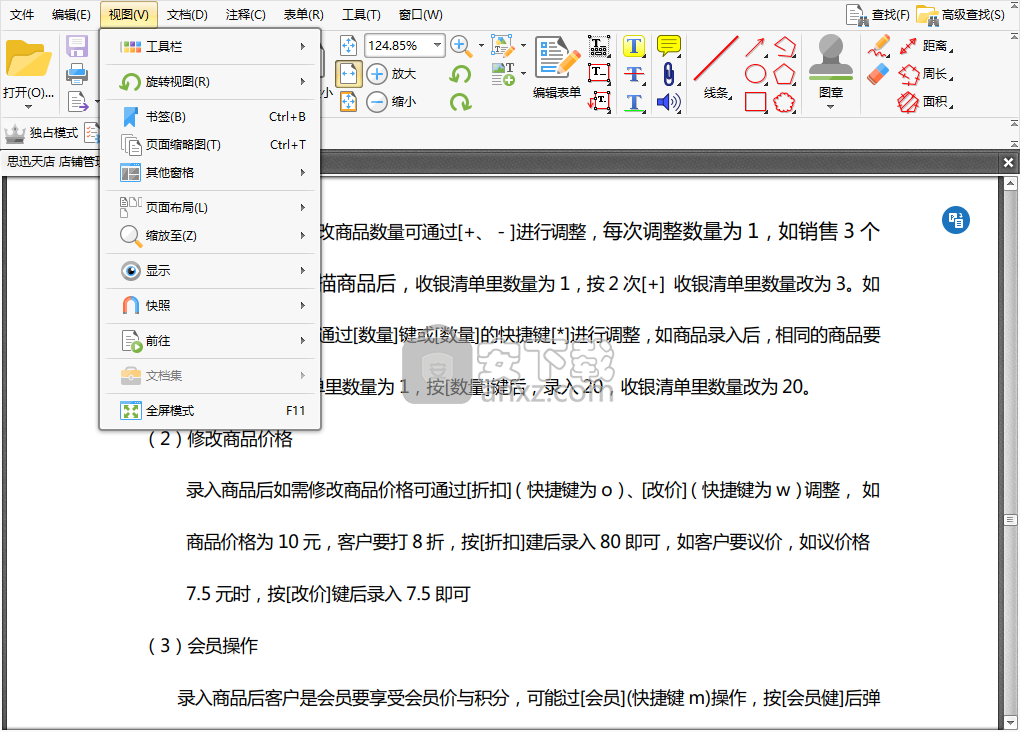Expand the 旋转视图(R) submenu
This screenshot has width=1020, height=732.
tap(210, 82)
